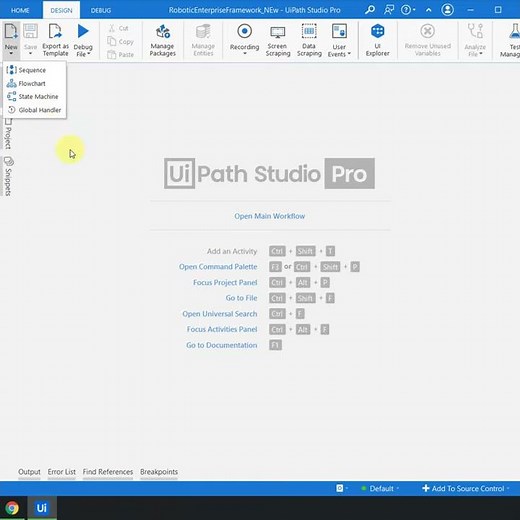Click Open Universal Search link

[220, 314]
